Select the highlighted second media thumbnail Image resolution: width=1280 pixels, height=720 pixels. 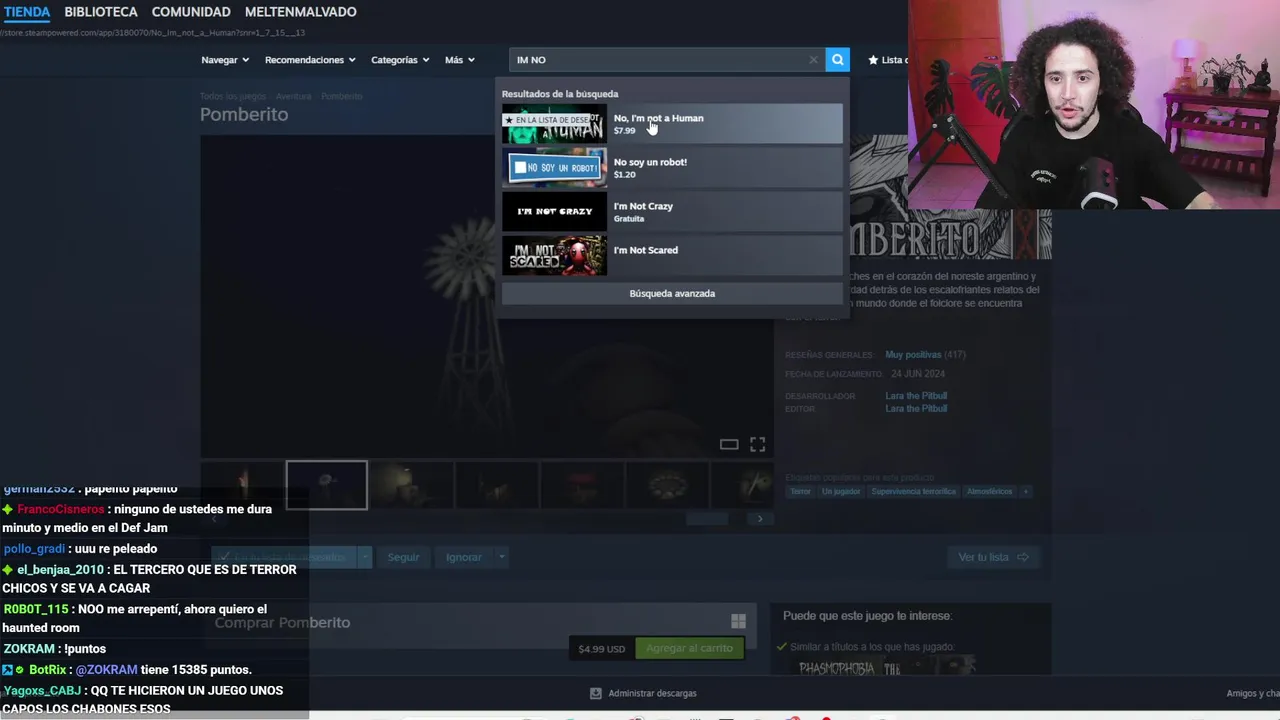click(x=326, y=485)
